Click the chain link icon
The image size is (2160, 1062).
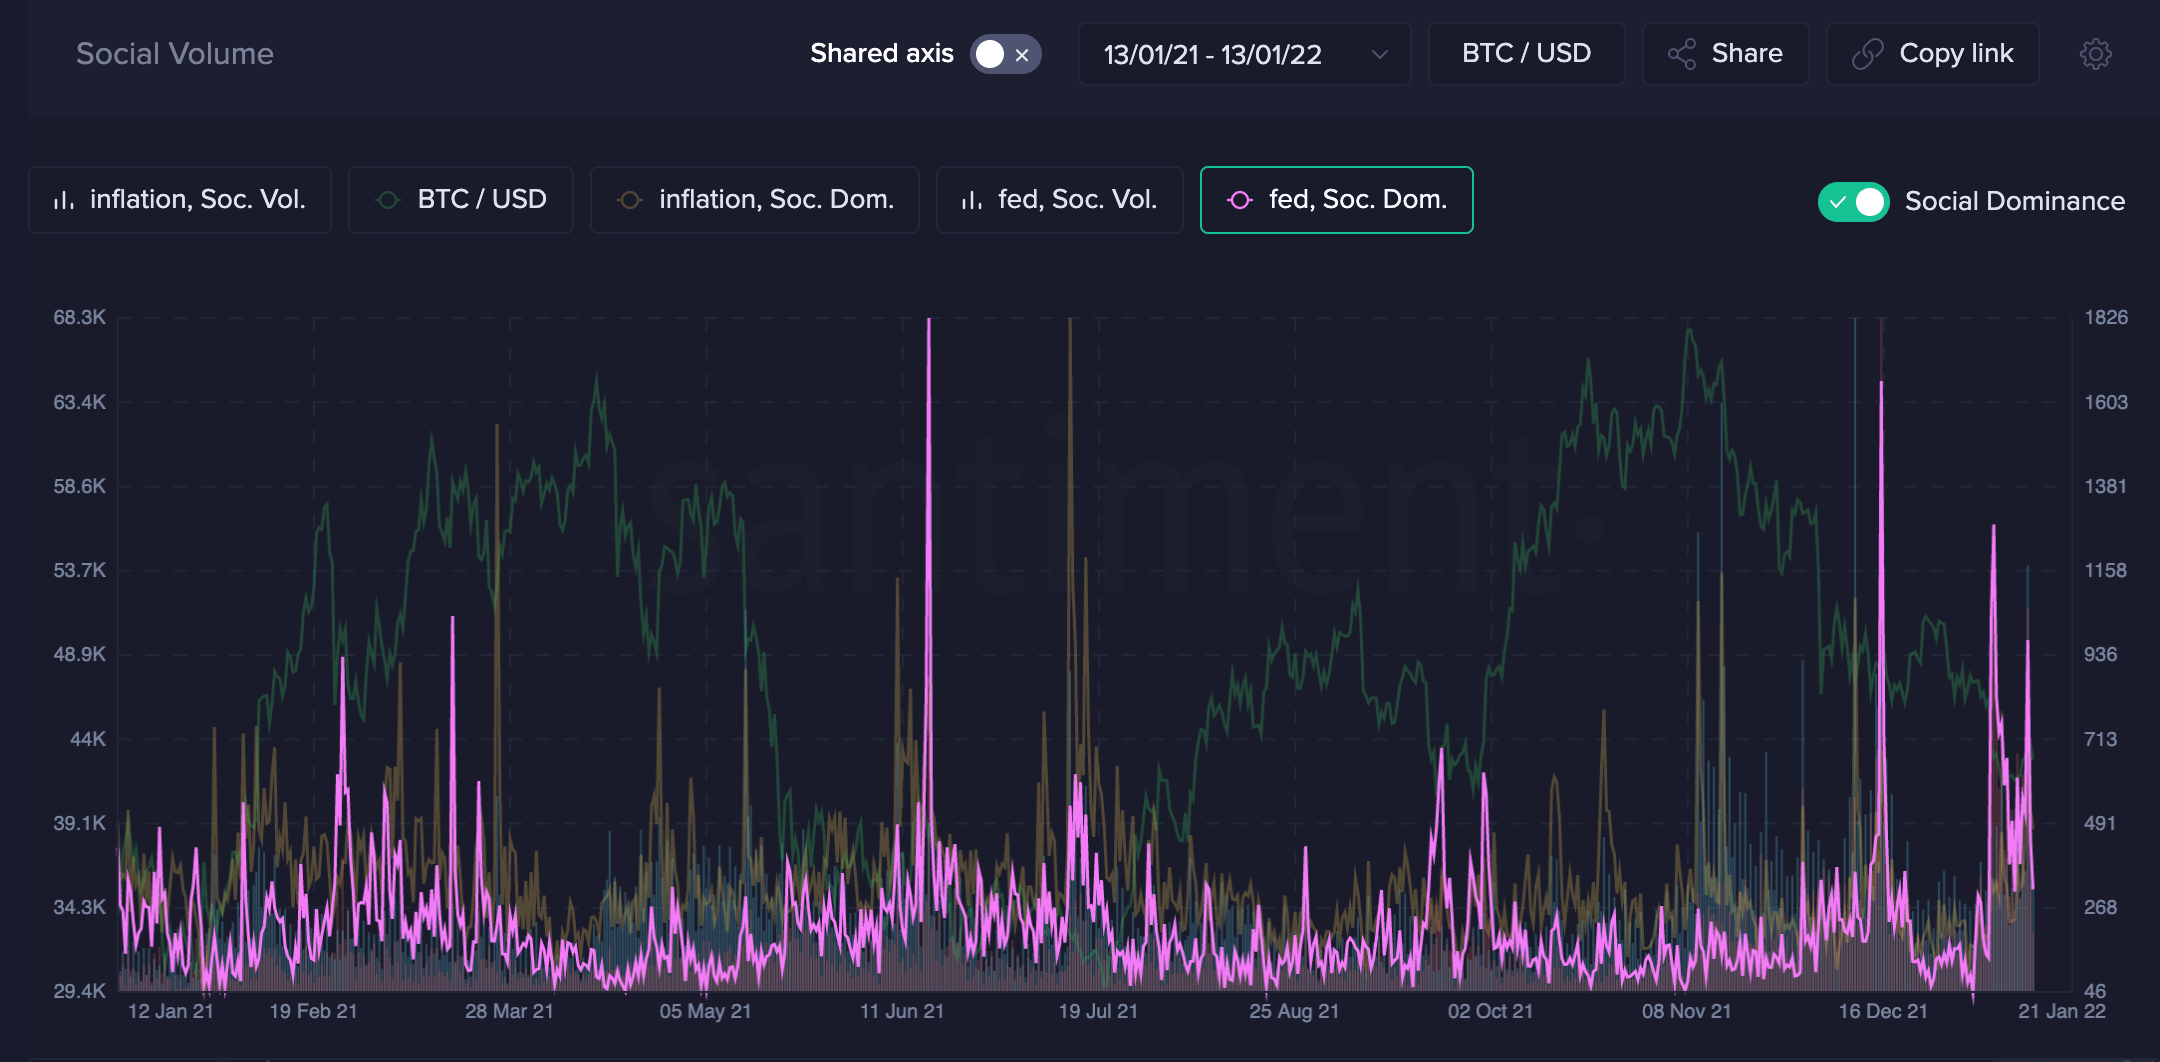click(1867, 54)
